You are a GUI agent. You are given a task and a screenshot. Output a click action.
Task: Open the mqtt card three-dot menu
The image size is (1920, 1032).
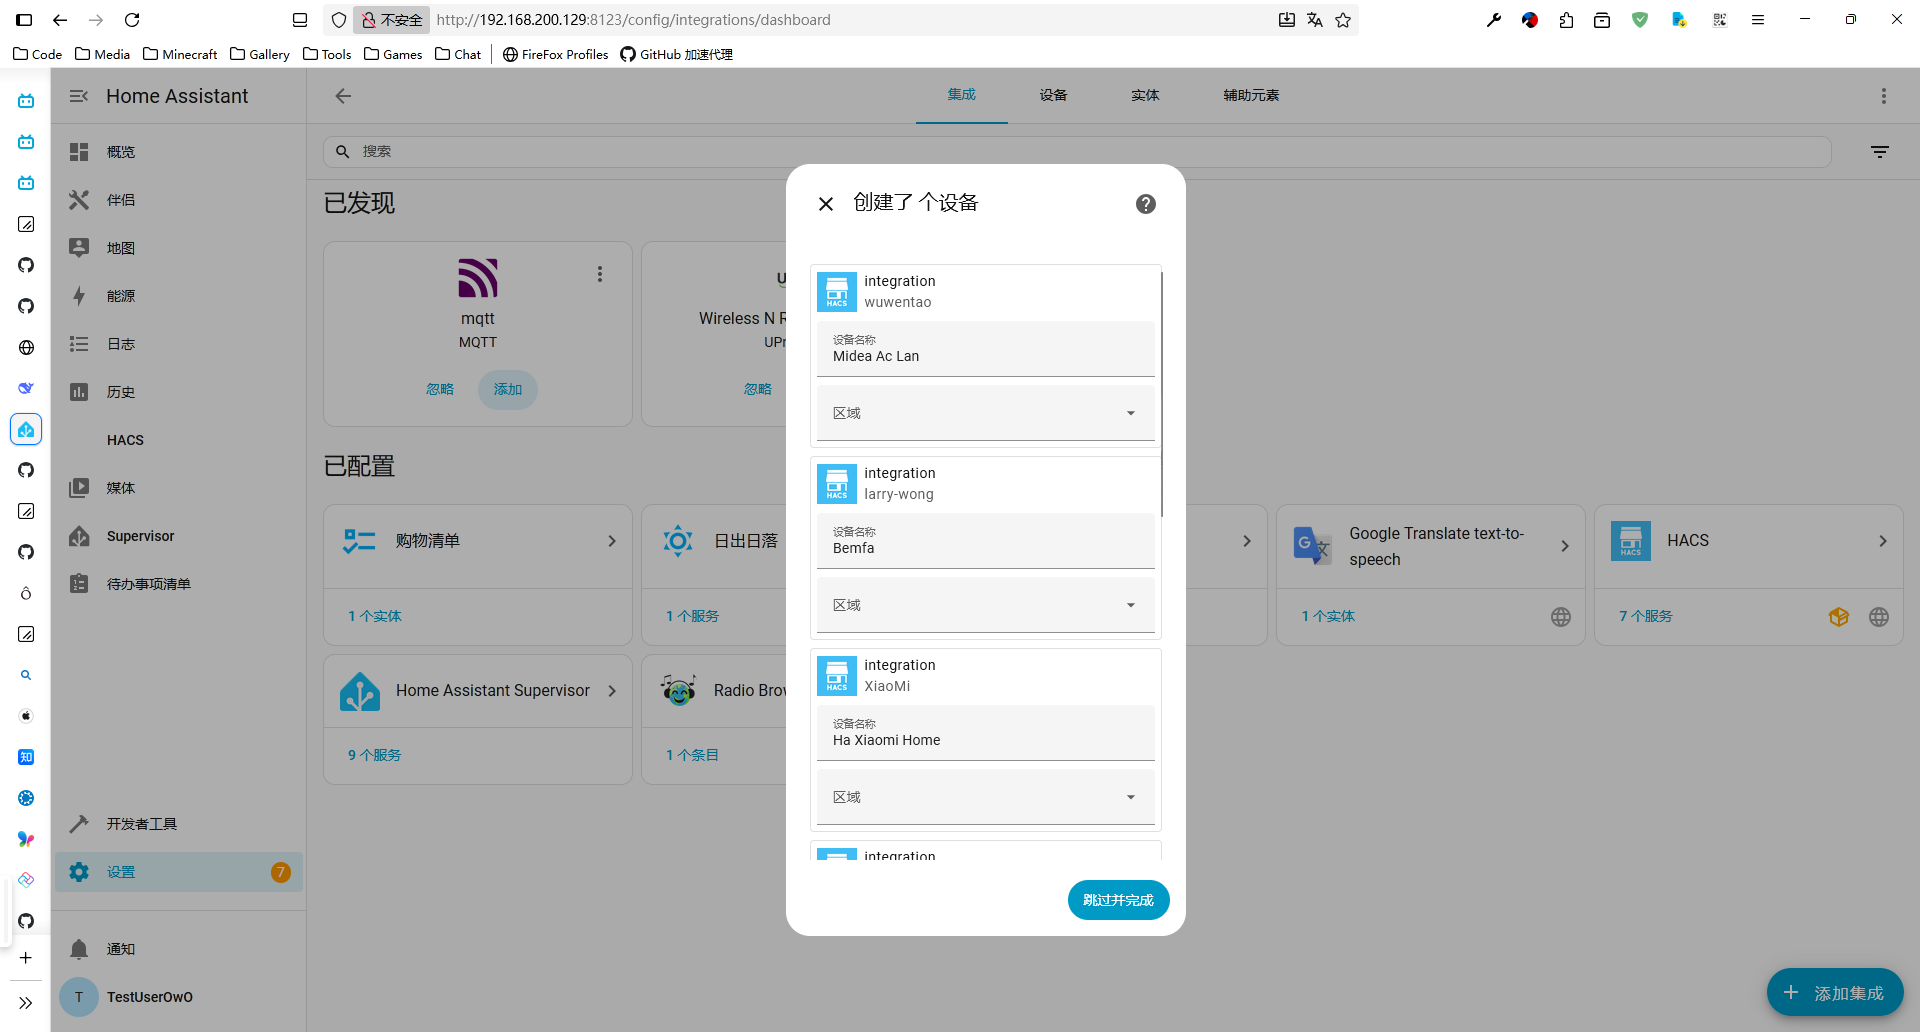click(x=600, y=274)
